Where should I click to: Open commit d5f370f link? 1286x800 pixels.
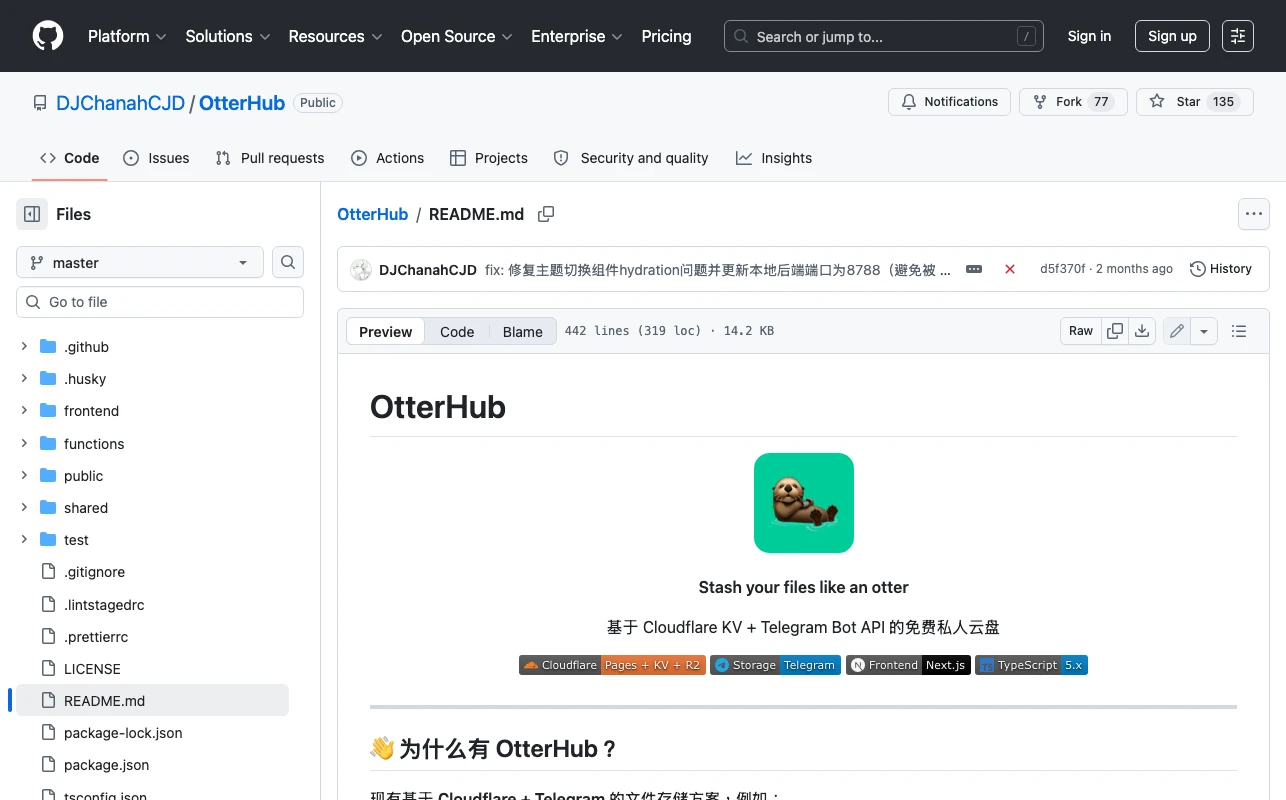1062,269
